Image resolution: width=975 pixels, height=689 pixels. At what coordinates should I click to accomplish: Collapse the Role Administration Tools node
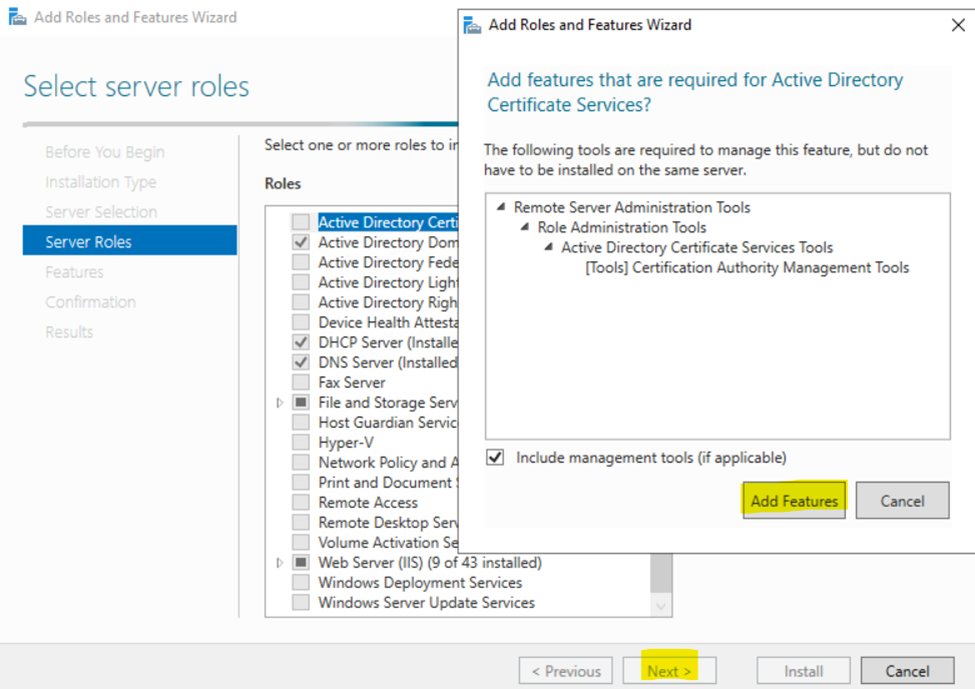525,227
